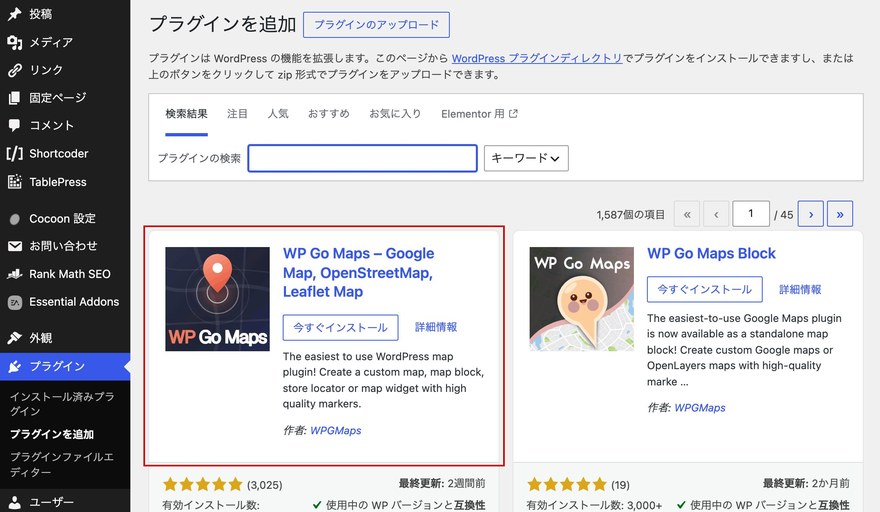Image resolution: width=880 pixels, height=512 pixels.
Task: Click the Cocoon 設定 circle icon
Action: tap(15, 219)
